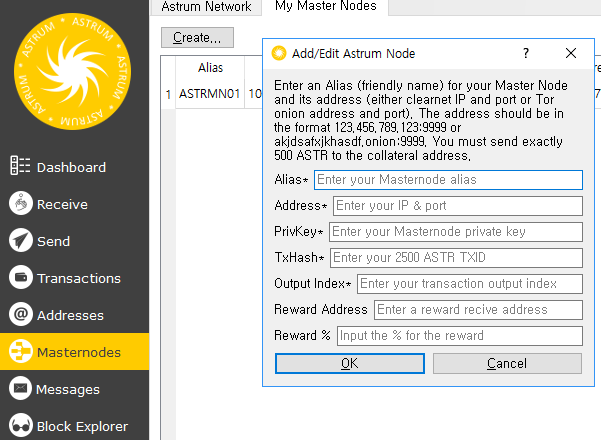Click the Create... button
The image size is (601, 440).
tap(197, 38)
